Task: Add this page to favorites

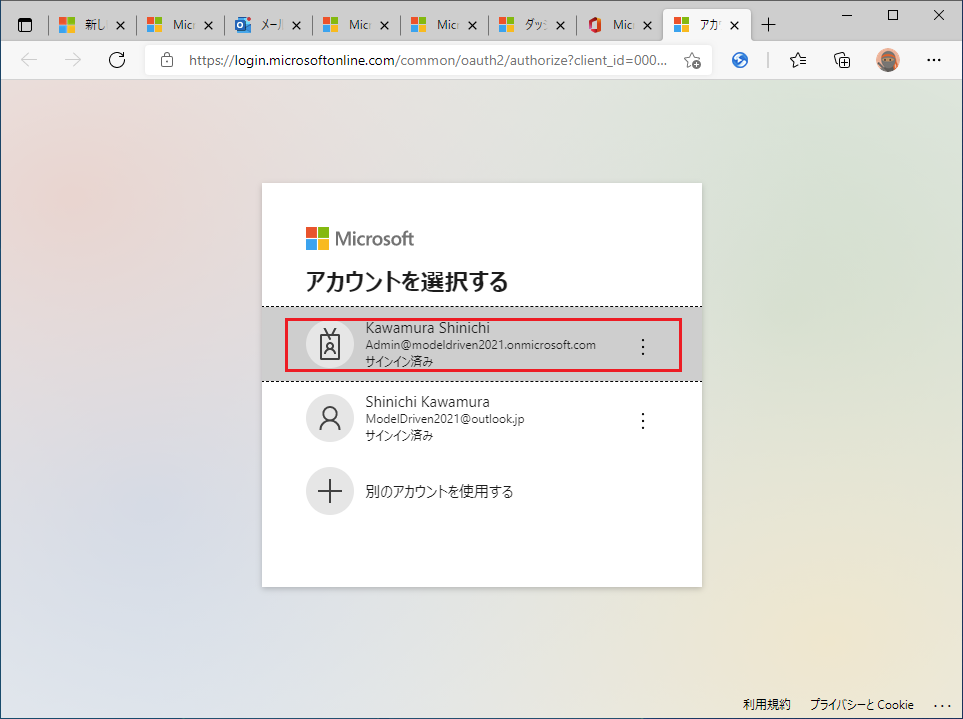Action: (692, 60)
